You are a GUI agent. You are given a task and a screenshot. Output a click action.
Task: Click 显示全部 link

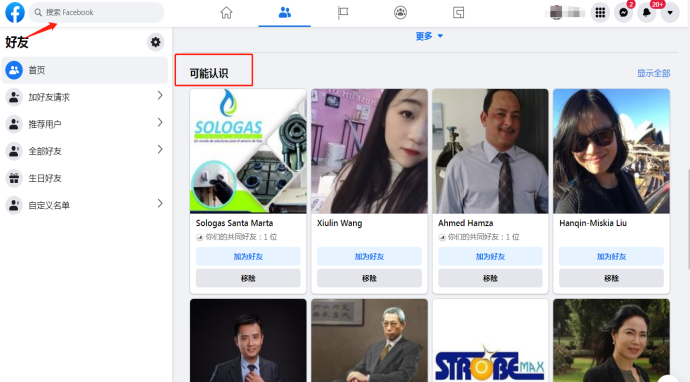click(653, 73)
